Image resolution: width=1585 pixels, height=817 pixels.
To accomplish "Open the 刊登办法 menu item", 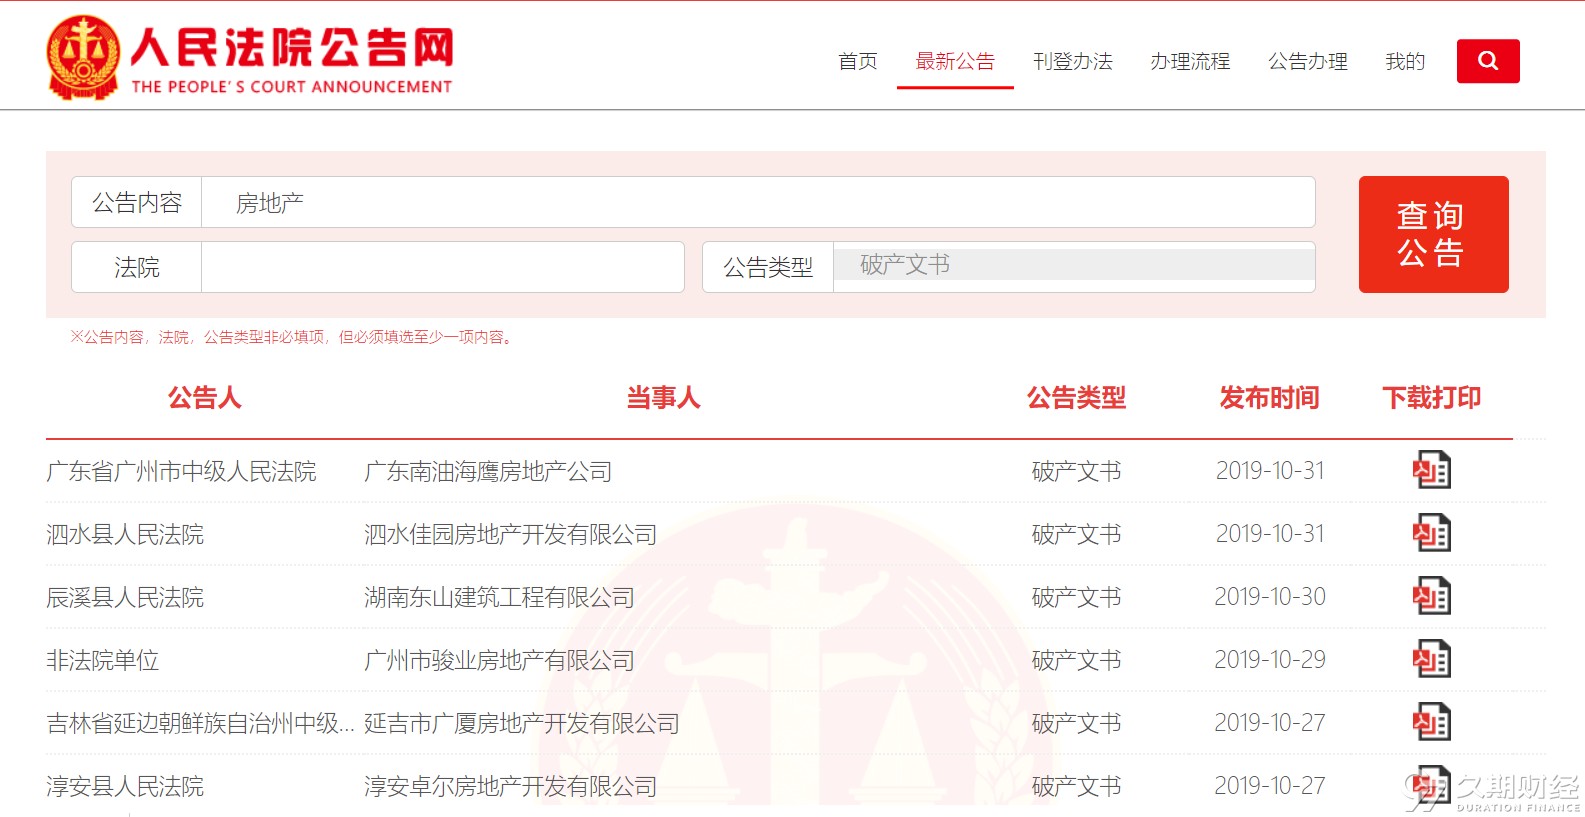I will 1072,61.
